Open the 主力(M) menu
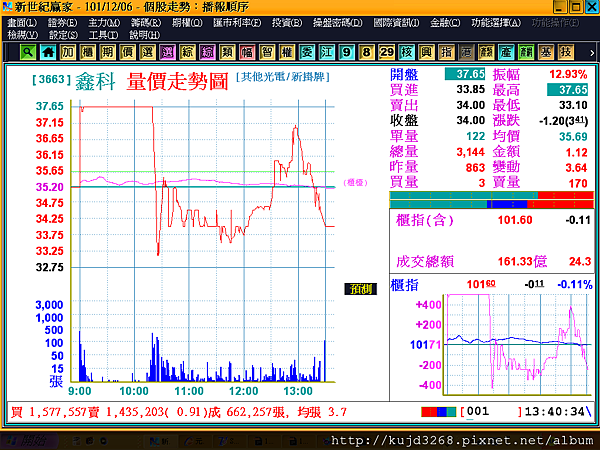 pyautogui.click(x=104, y=23)
